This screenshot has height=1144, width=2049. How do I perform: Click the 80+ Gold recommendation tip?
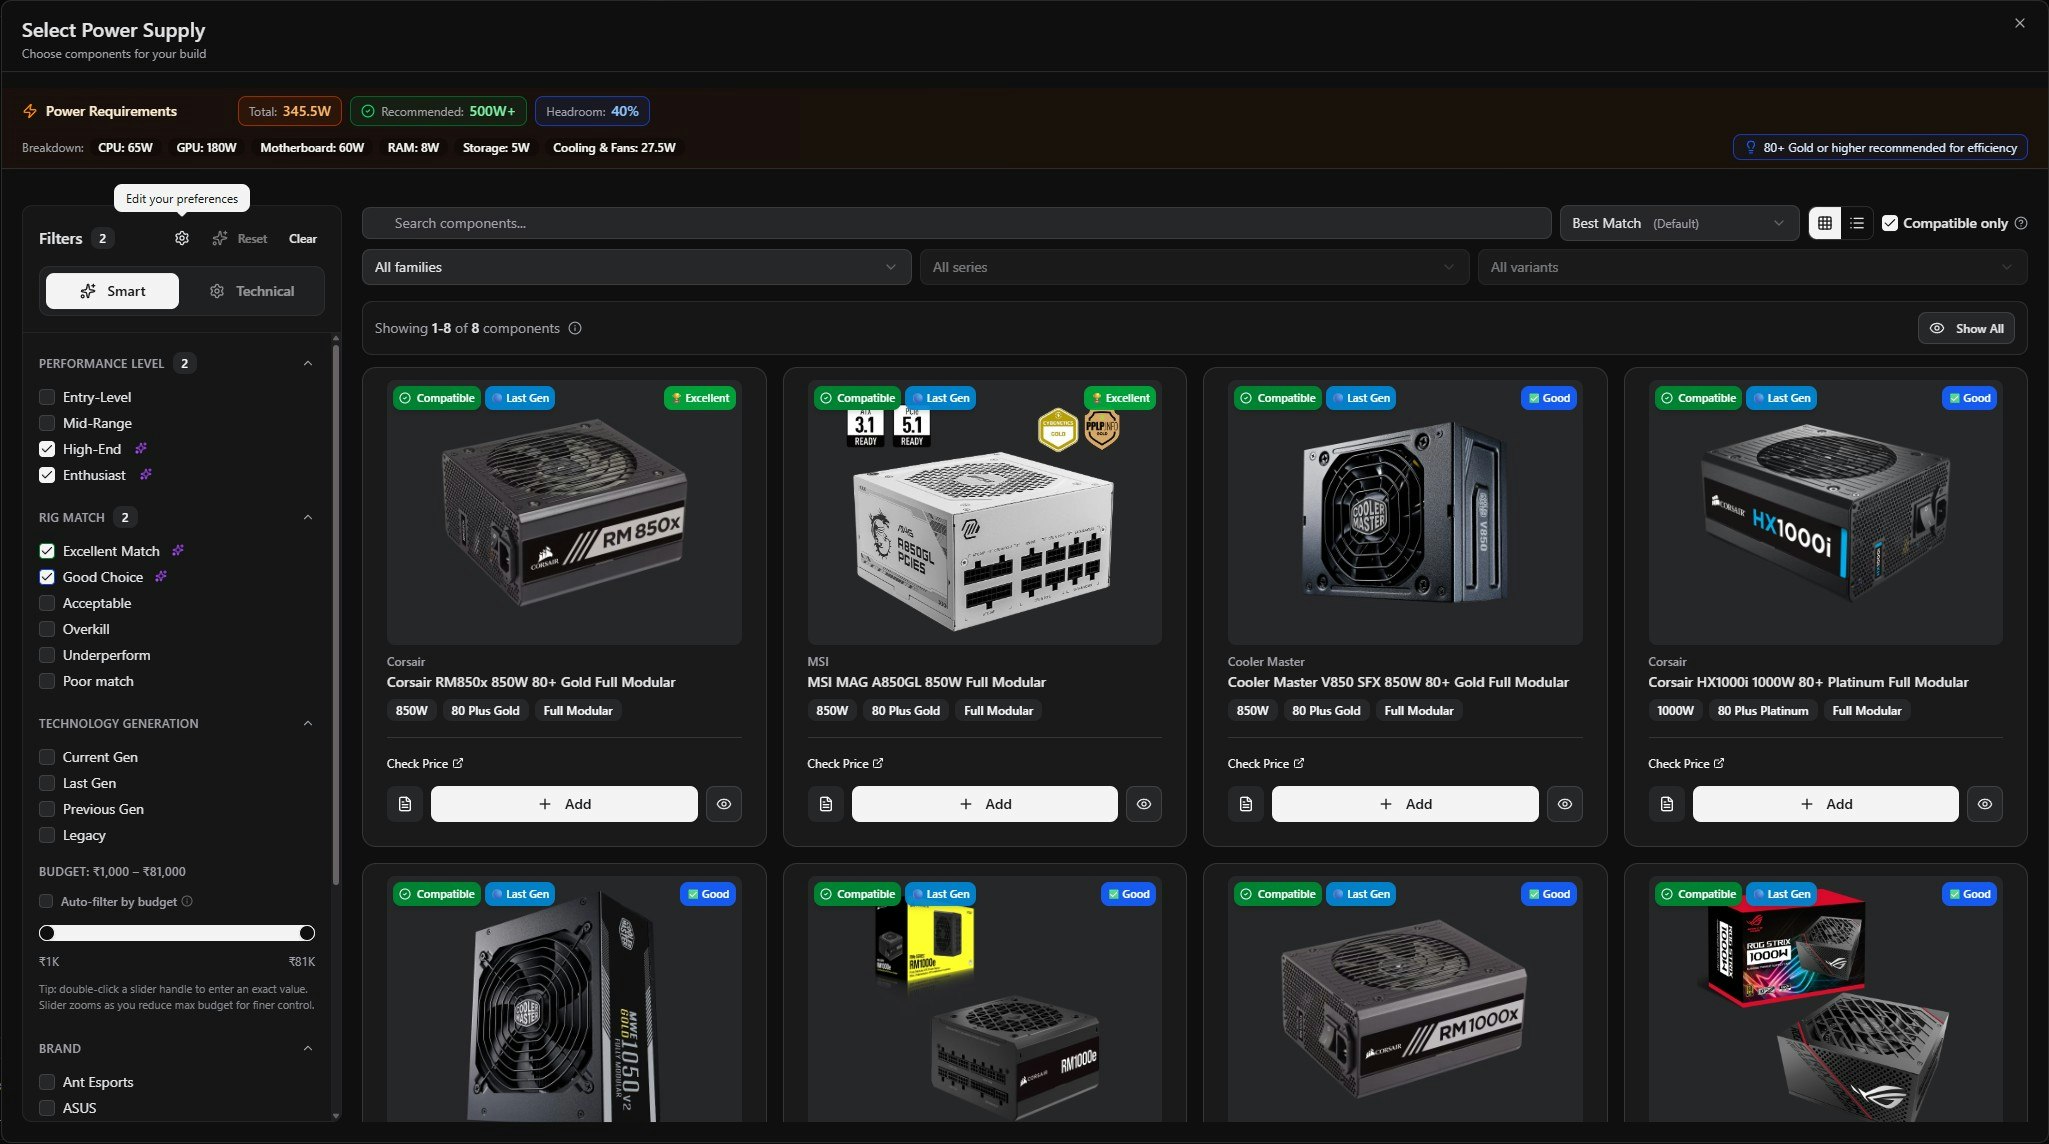(x=1880, y=147)
